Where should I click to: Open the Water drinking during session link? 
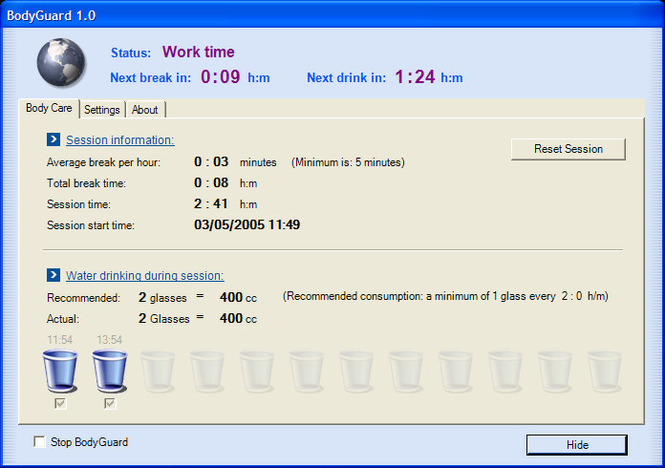tap(145, 276)
